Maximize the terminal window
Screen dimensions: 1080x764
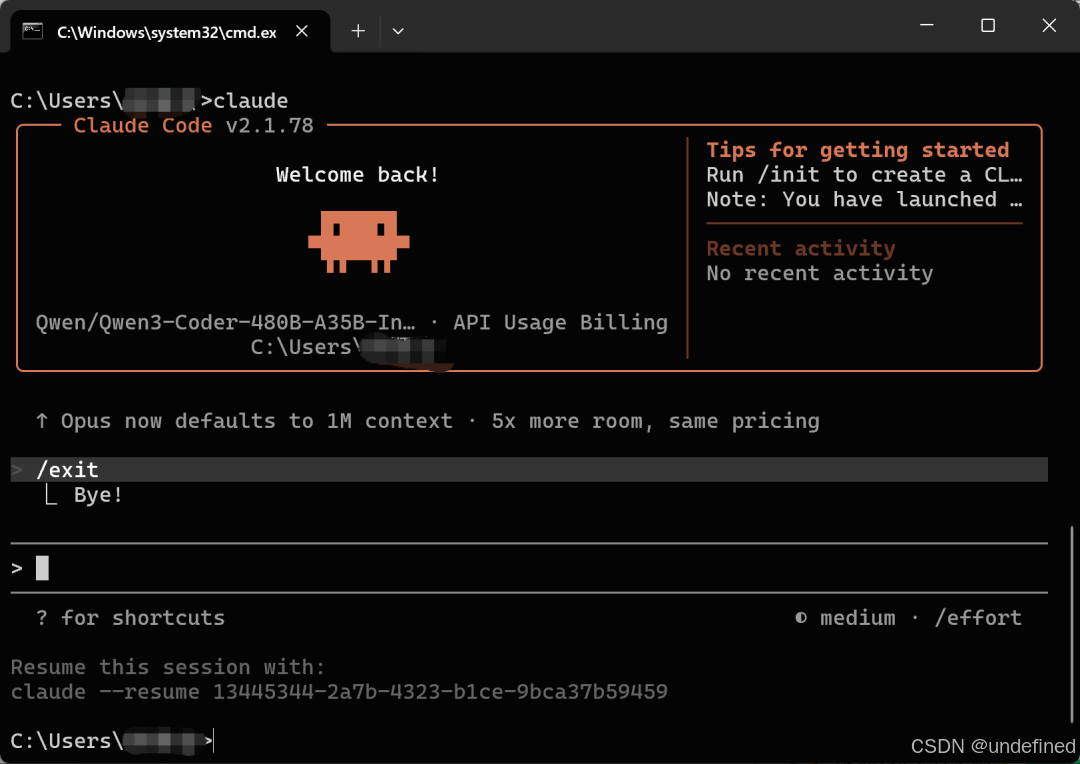pyautogui.click(x=988, y=25)
